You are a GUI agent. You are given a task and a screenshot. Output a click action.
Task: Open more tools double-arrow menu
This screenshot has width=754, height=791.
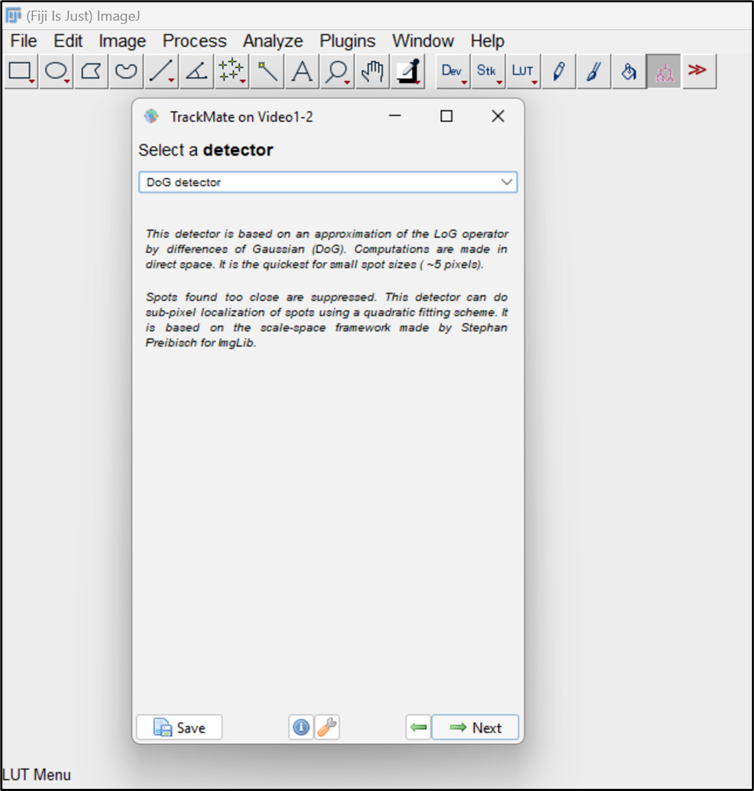pos(699,71)
